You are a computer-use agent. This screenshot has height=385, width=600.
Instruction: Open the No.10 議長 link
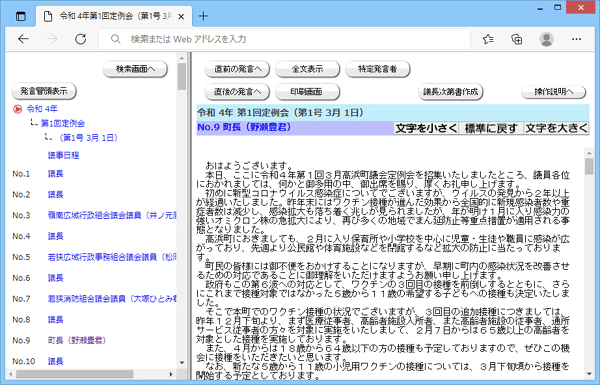pos(55,361)
